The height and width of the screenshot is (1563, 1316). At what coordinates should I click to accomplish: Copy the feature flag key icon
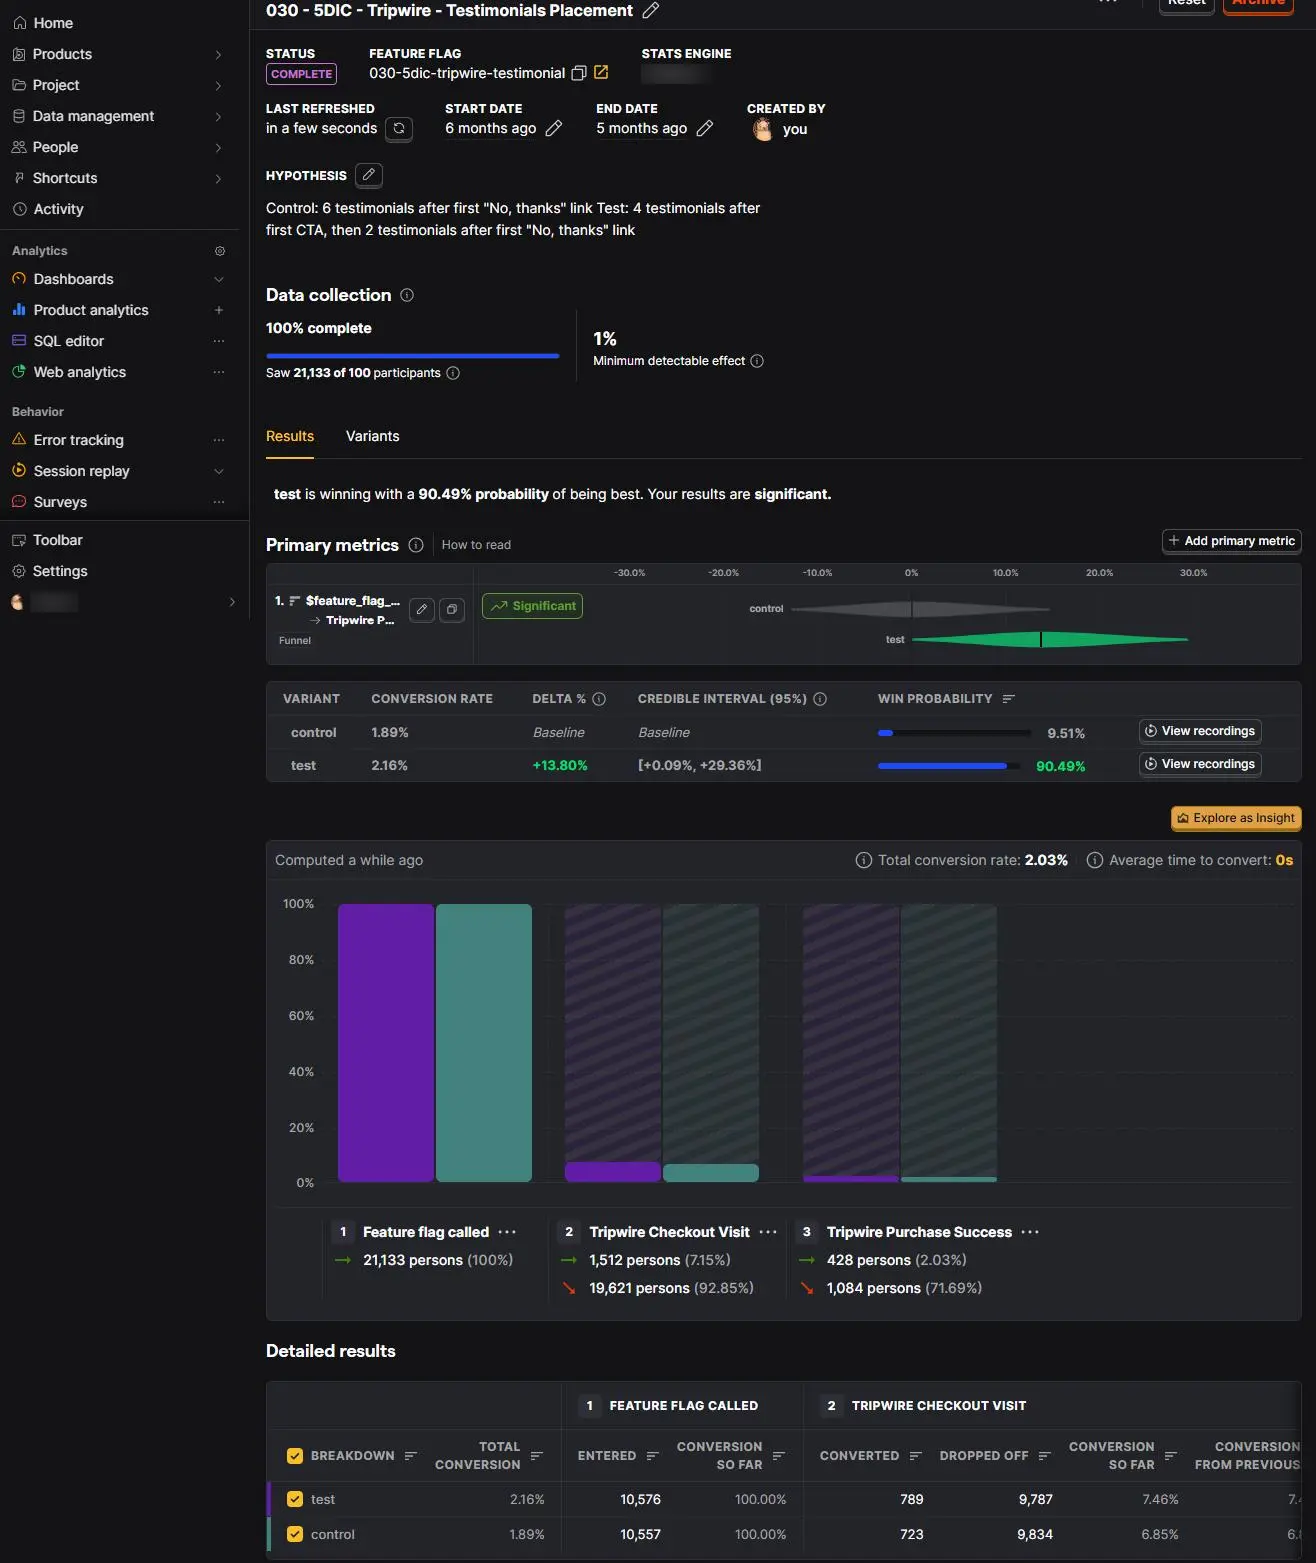click(578, 73)
